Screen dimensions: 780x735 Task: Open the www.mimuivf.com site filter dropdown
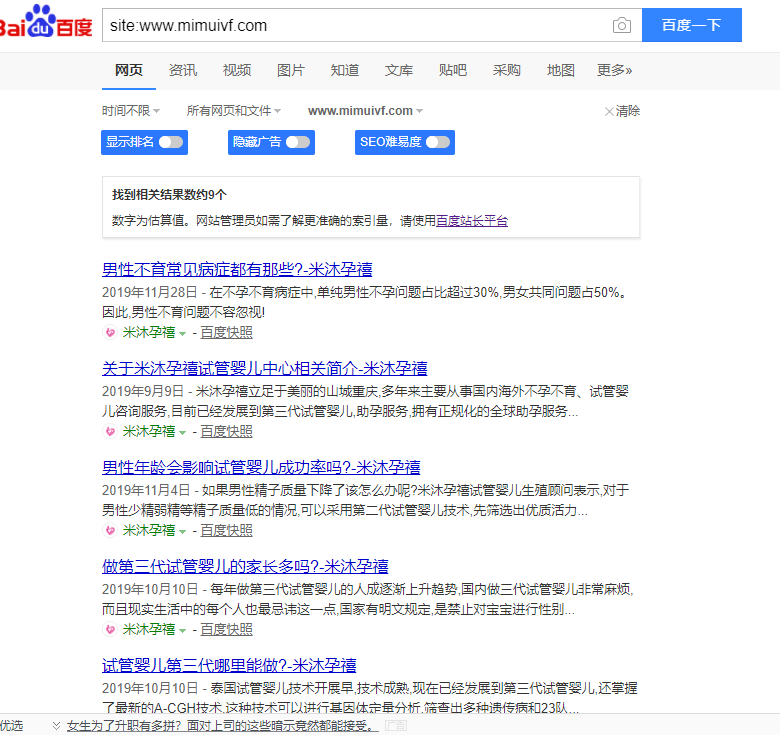[365, 110]
